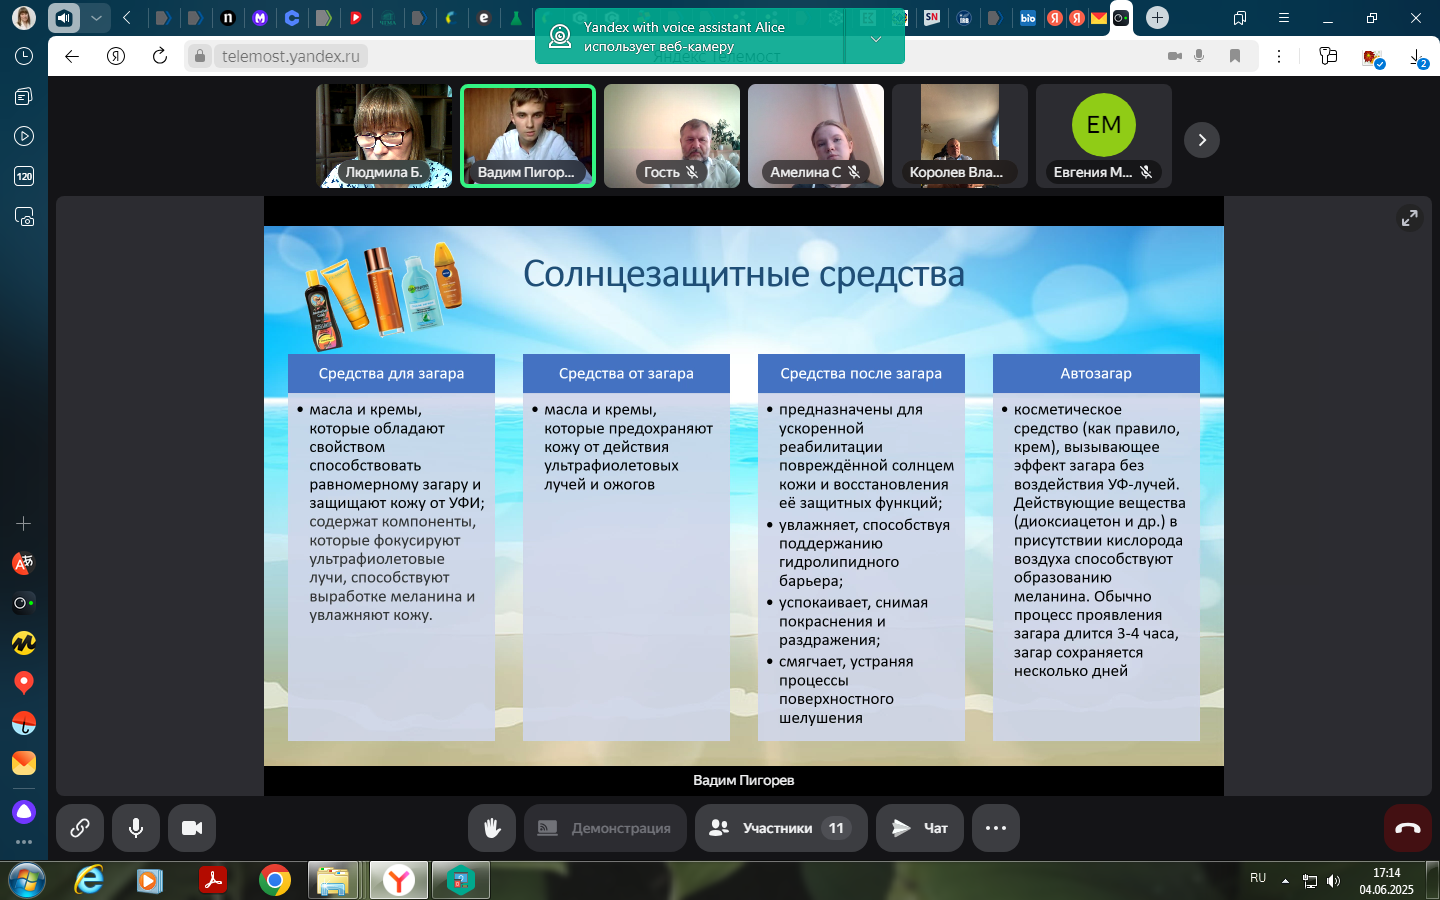Open Yandex Maps pin in sidebar
1440x900 pixels.
[24, 683]
